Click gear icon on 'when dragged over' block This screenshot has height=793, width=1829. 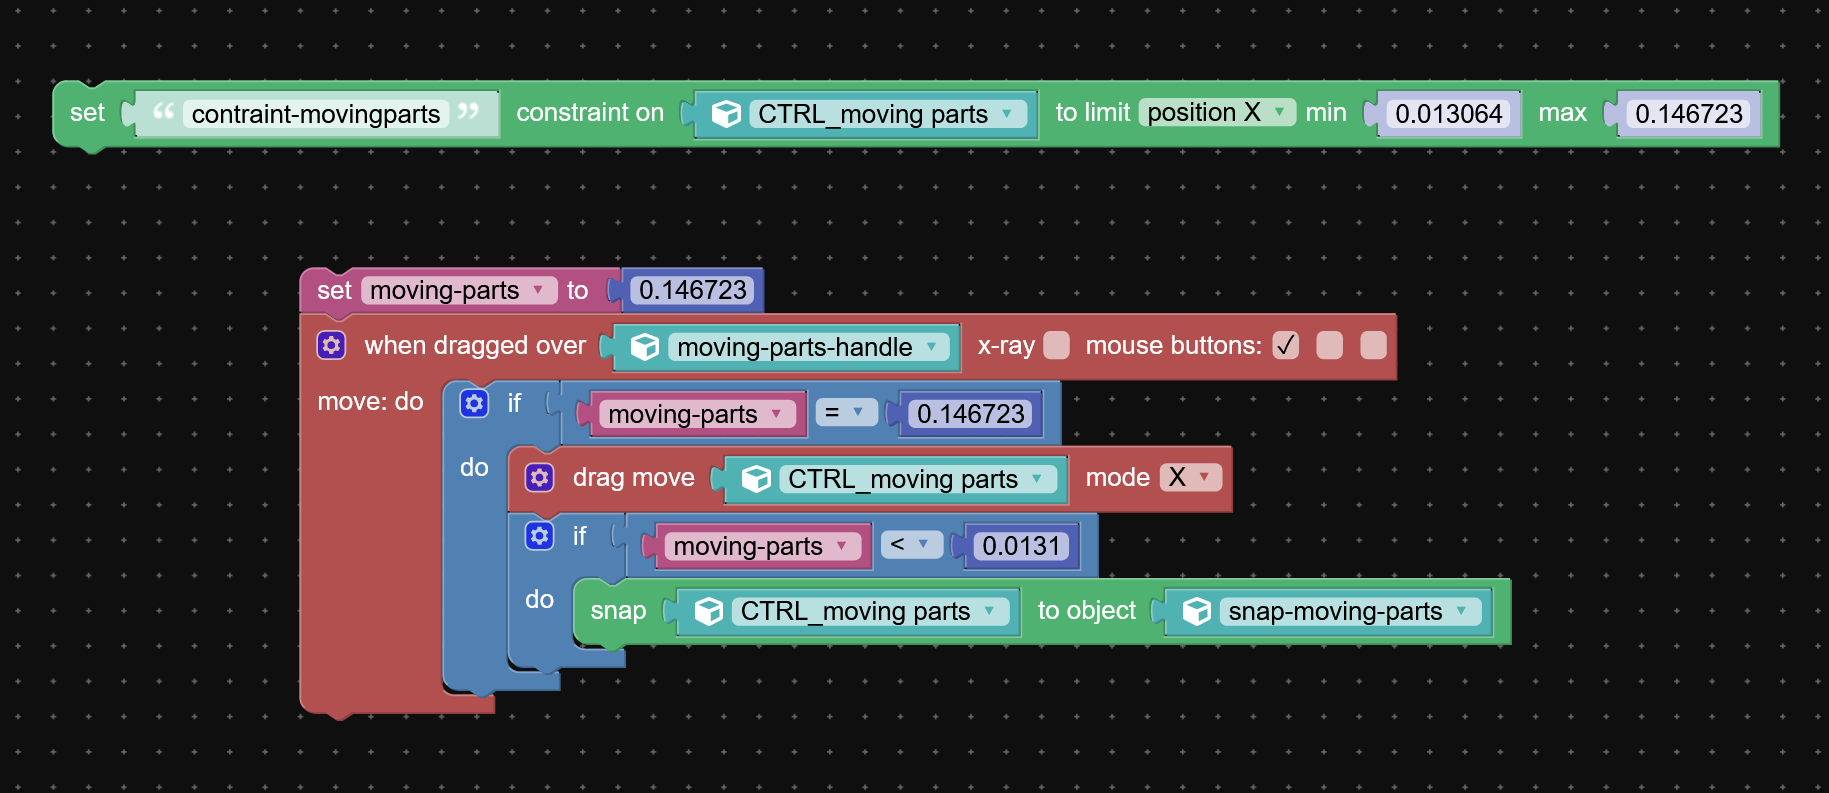(331, 345)
